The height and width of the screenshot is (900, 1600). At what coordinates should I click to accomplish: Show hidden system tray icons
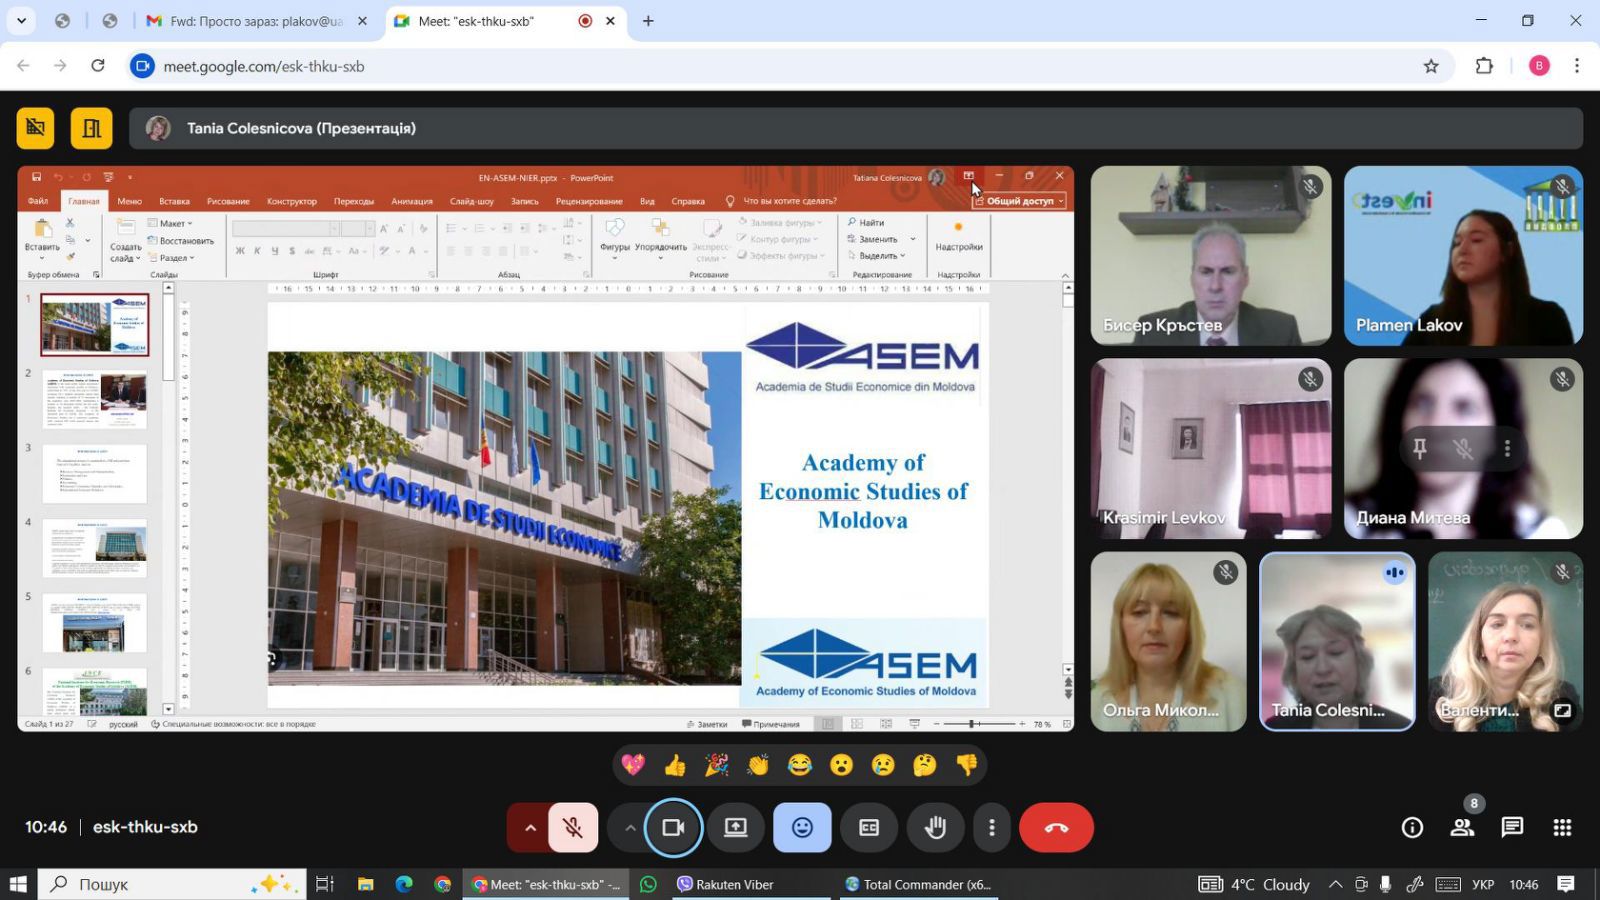coord(1335,884)
